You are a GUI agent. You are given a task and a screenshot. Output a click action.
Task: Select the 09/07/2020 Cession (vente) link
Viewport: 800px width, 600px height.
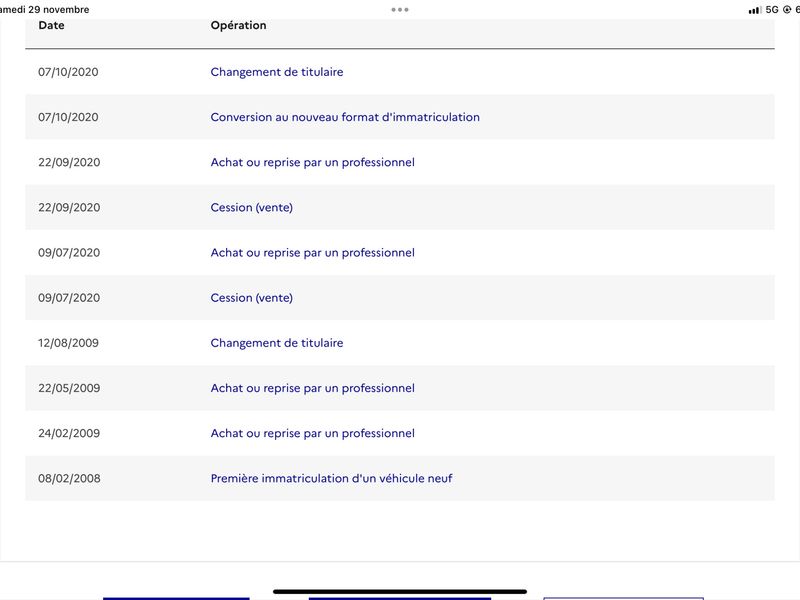(251, 298)
